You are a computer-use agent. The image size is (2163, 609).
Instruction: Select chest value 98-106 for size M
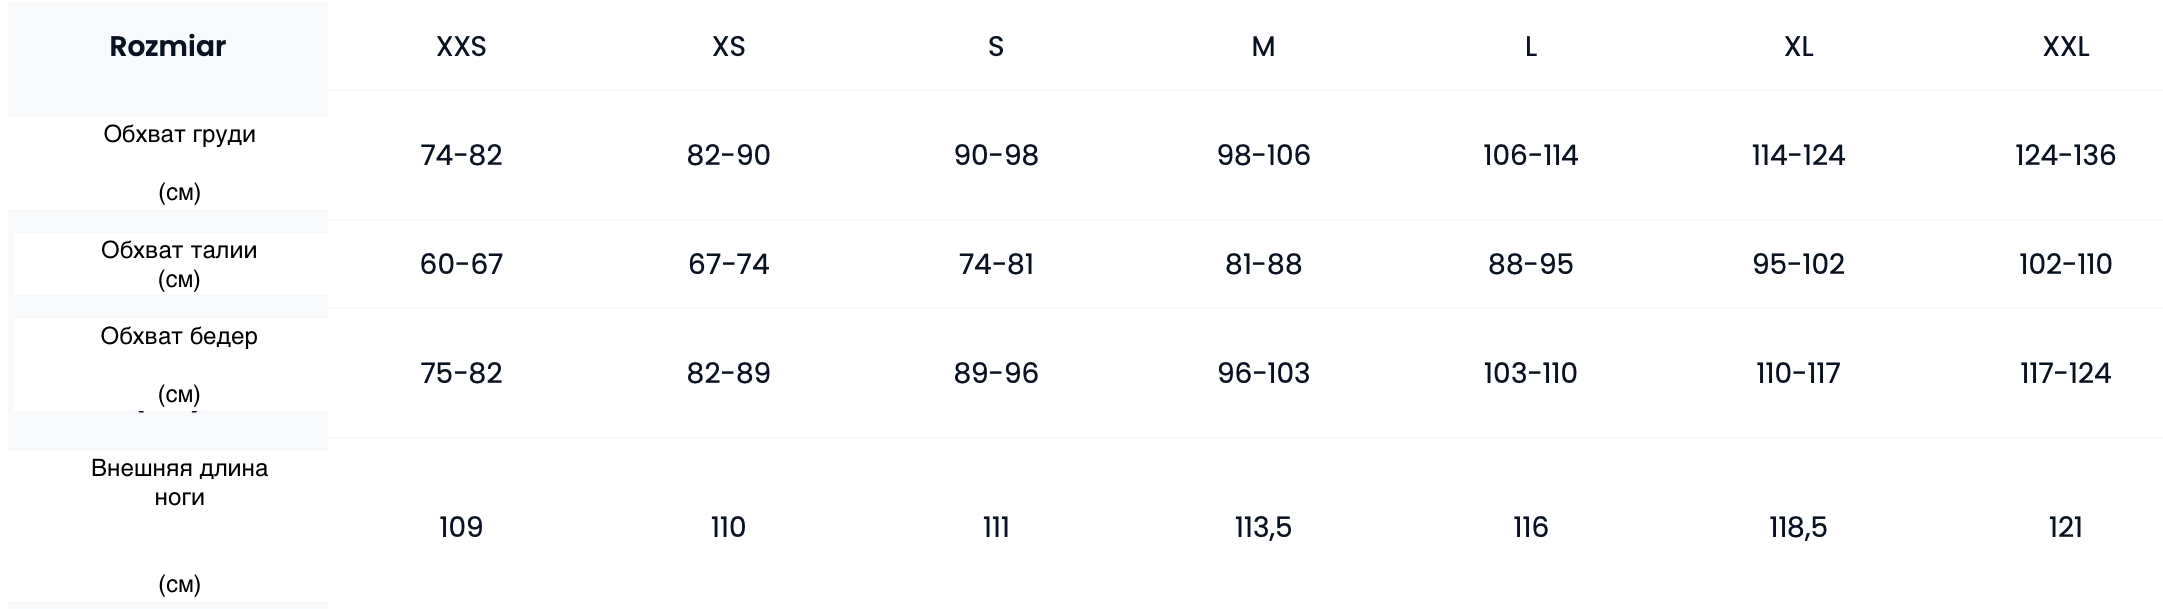[x=1263, y=155]
